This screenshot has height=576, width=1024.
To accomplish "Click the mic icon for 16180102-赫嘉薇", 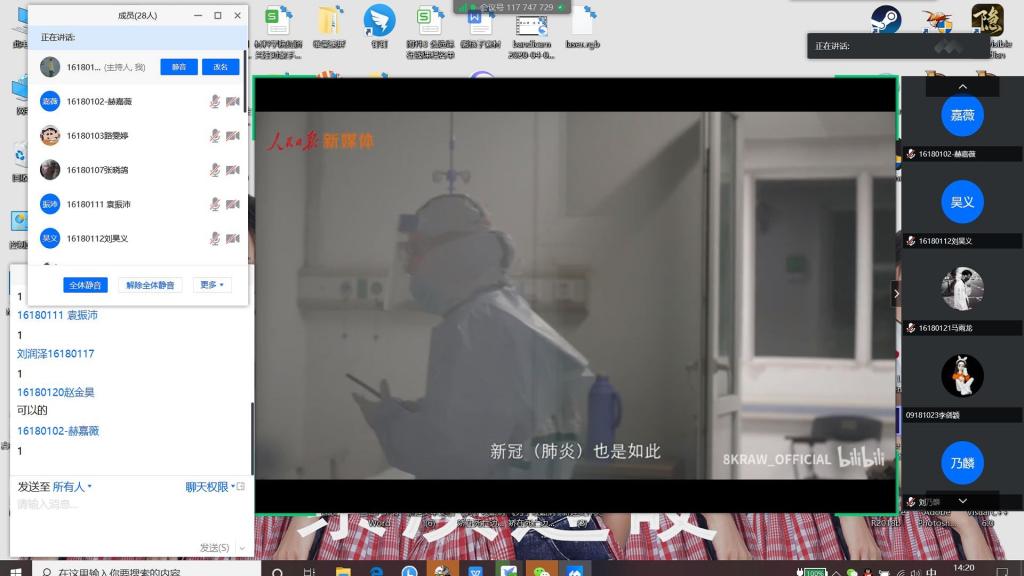I will (214, 101).
